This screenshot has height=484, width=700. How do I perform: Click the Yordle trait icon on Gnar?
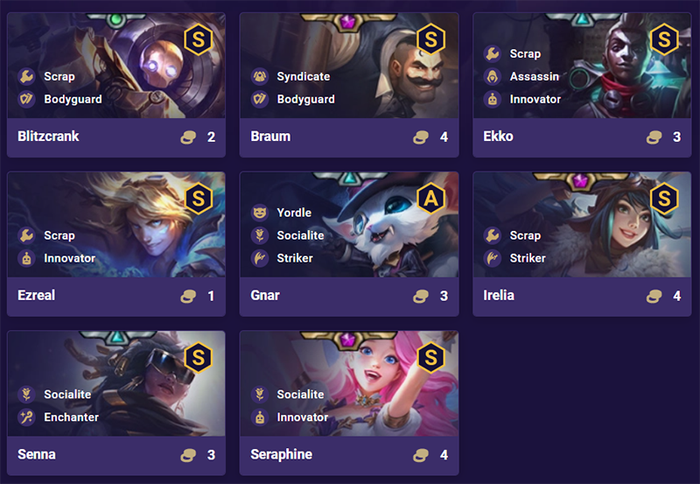click(259, 213)
